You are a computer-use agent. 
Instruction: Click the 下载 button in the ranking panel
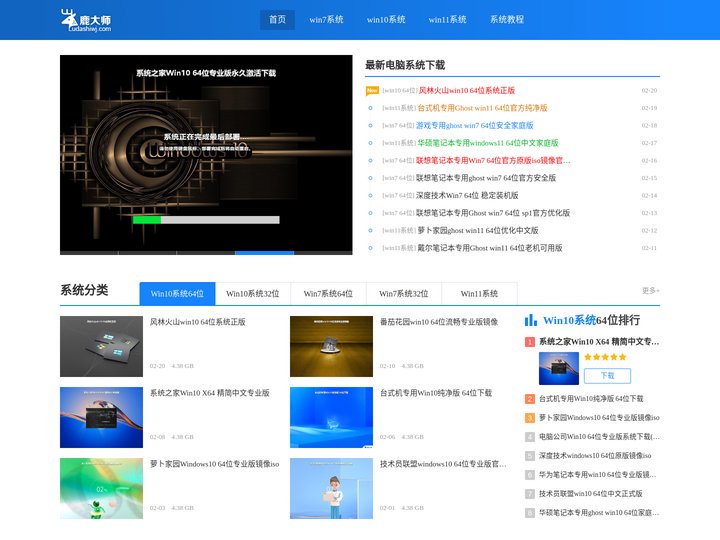[x=608, y=376]
